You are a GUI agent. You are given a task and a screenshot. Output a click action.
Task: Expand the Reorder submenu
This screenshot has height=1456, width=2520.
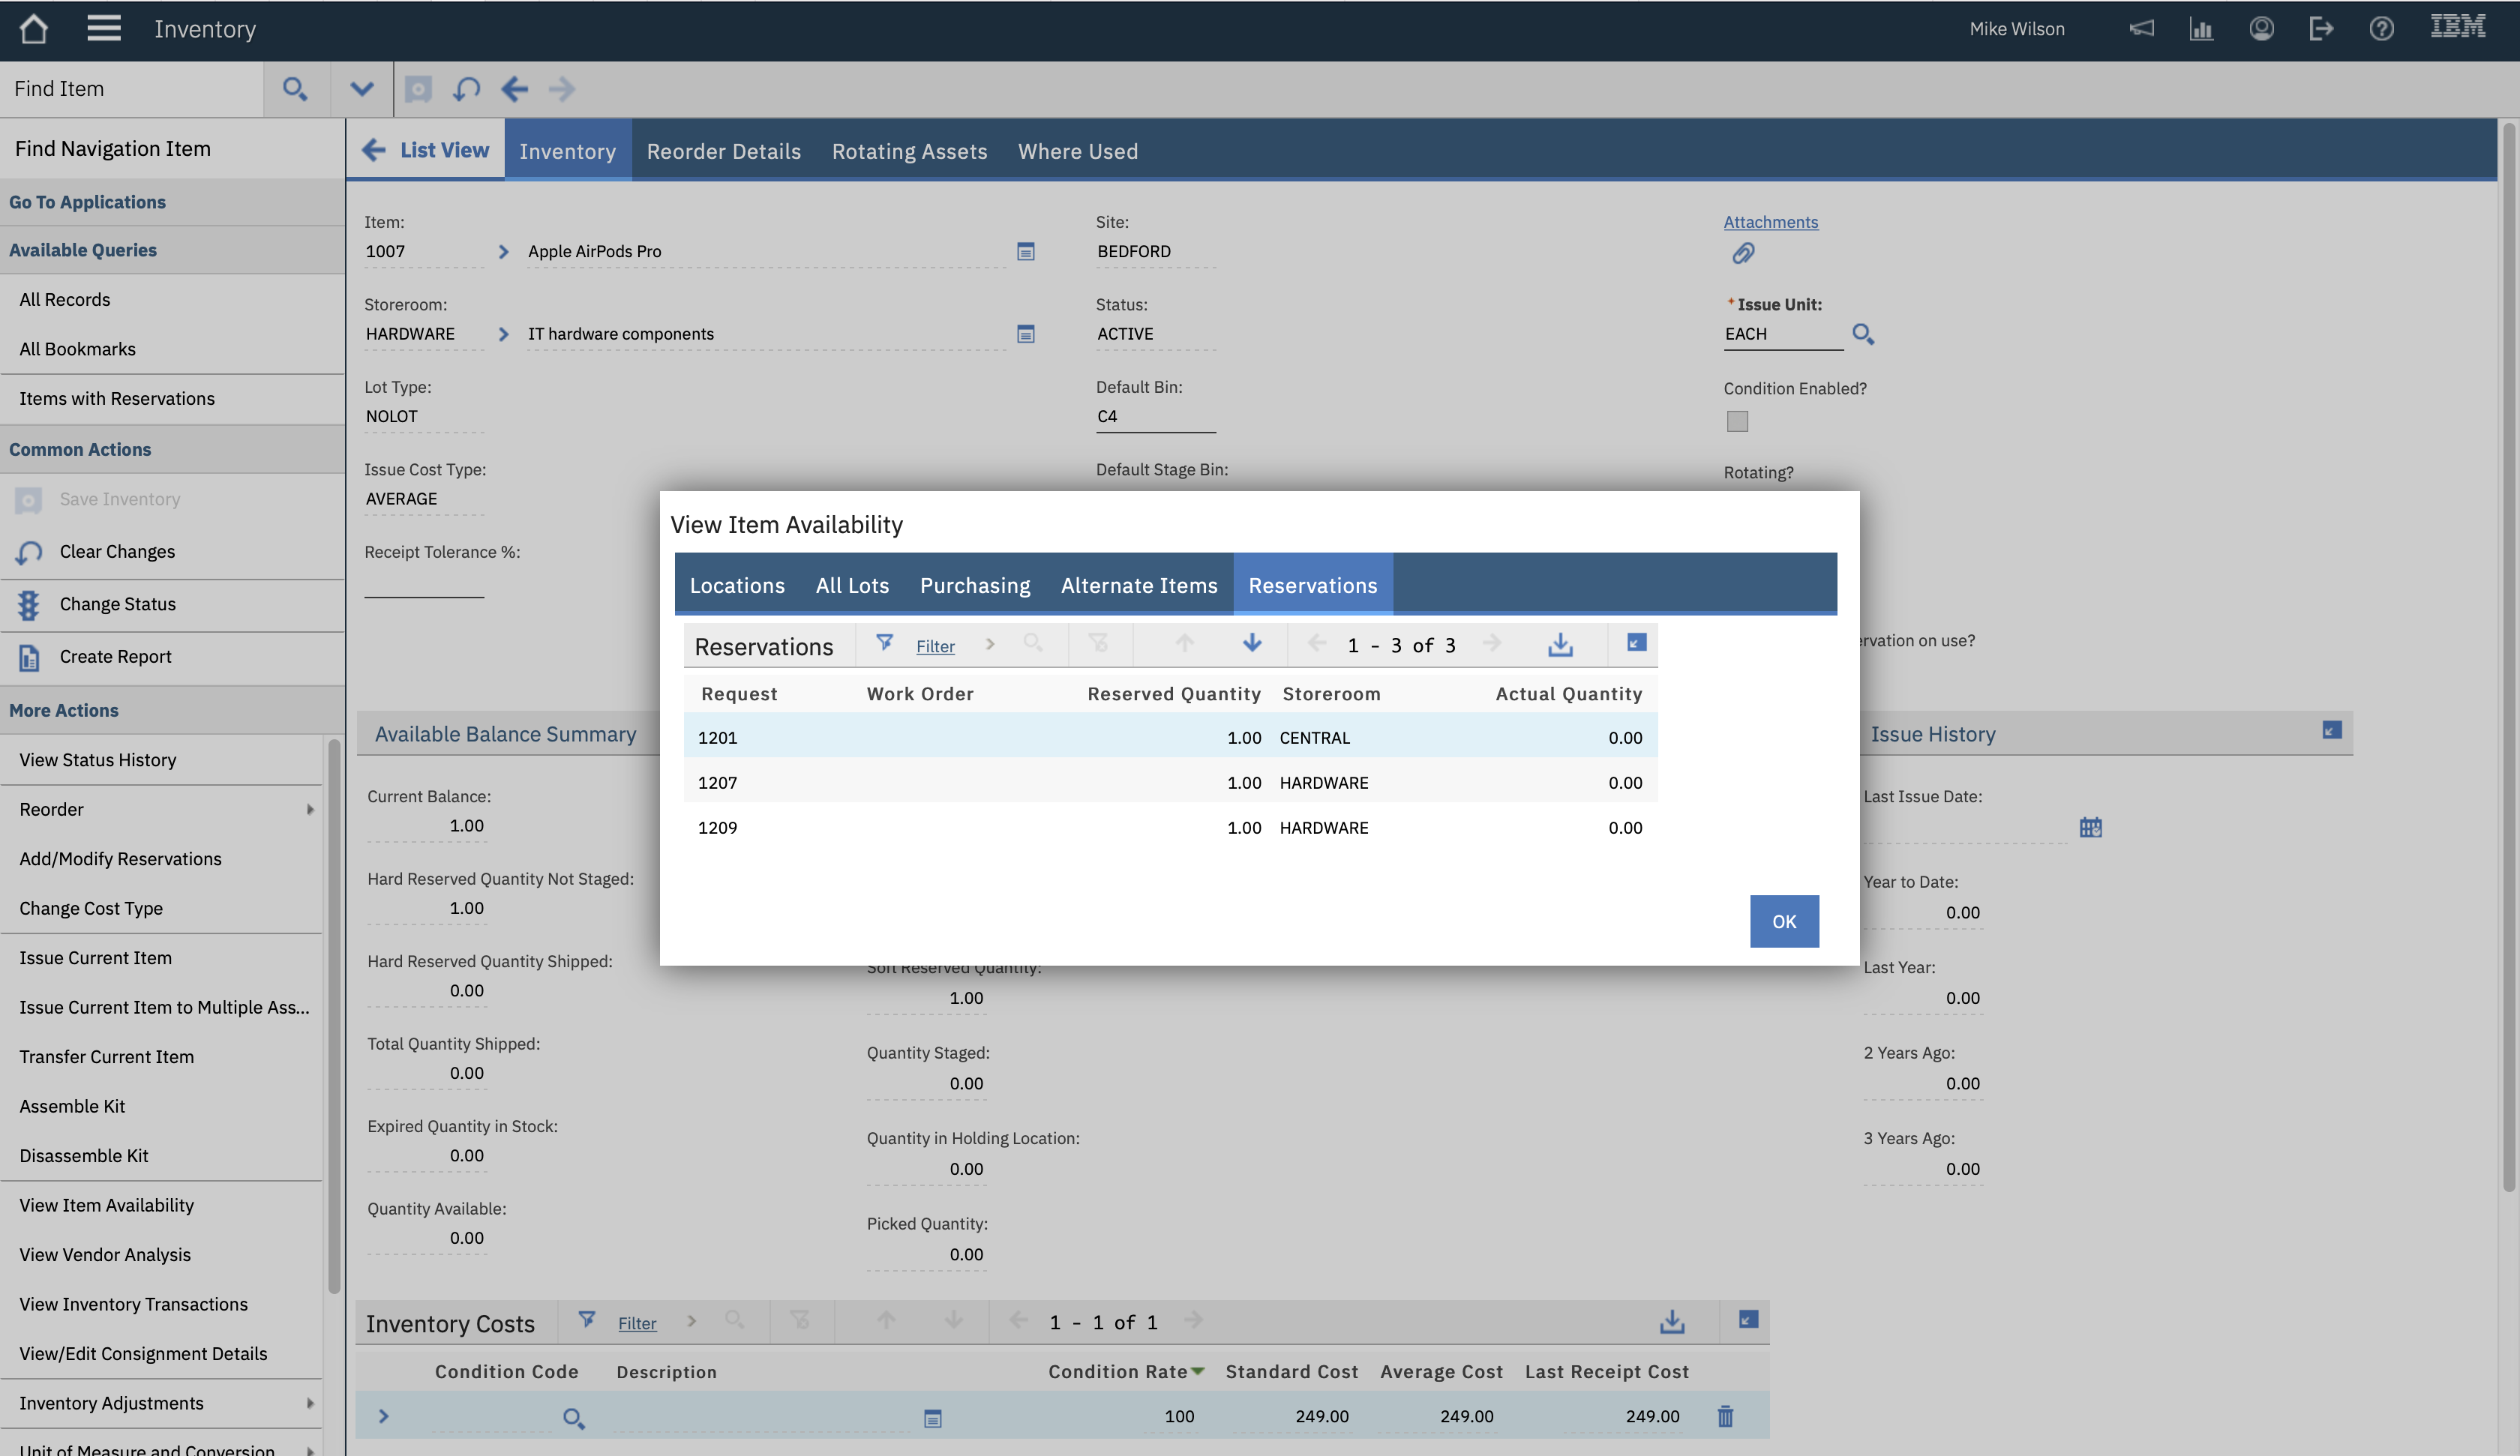[310, 810]
